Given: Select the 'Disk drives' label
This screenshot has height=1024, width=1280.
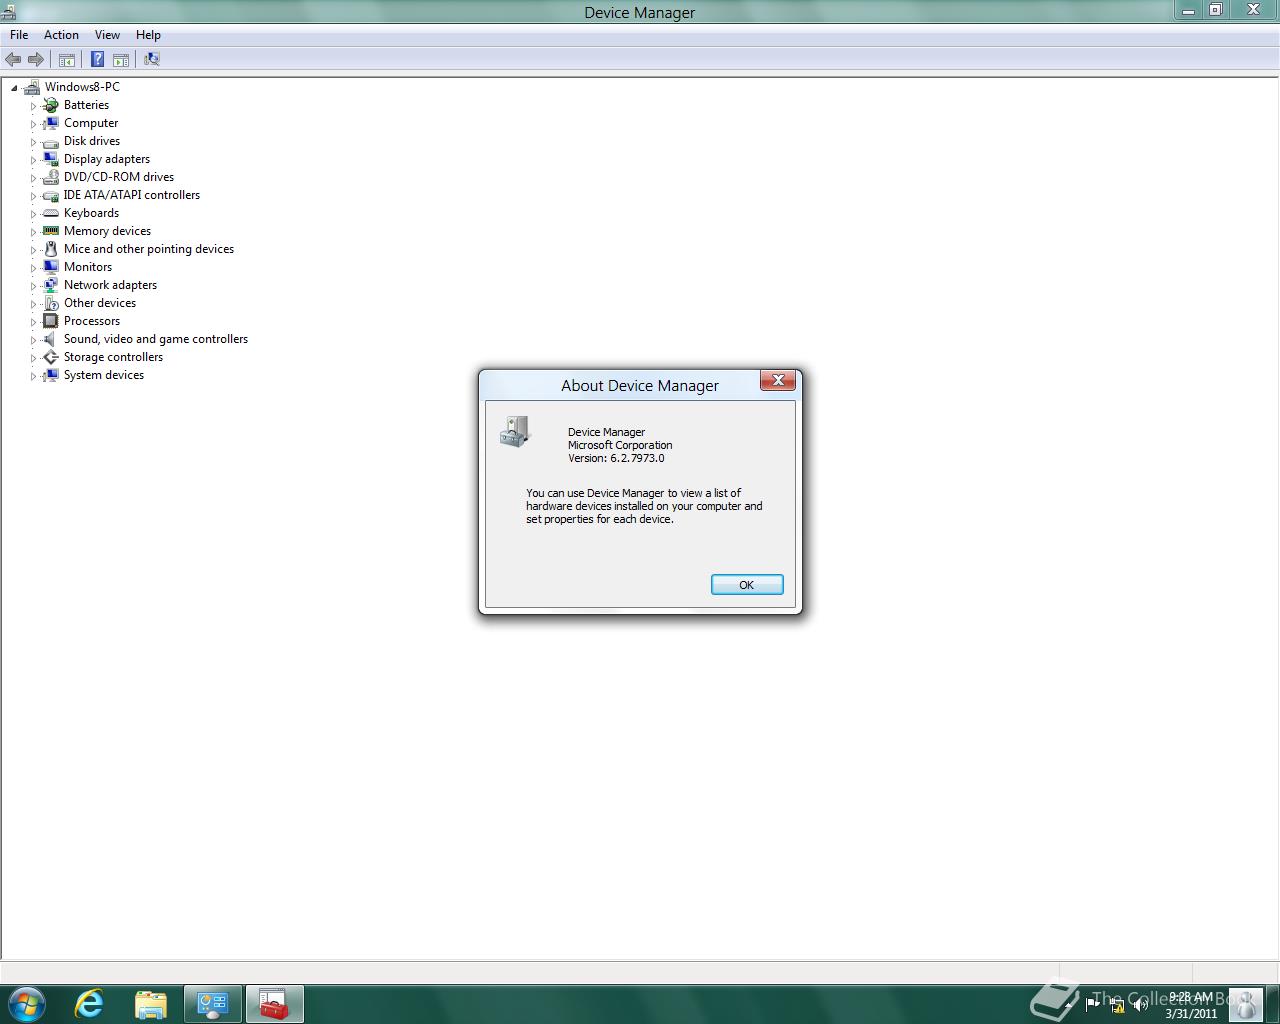Looking at the screenshot, I should 92,141.
